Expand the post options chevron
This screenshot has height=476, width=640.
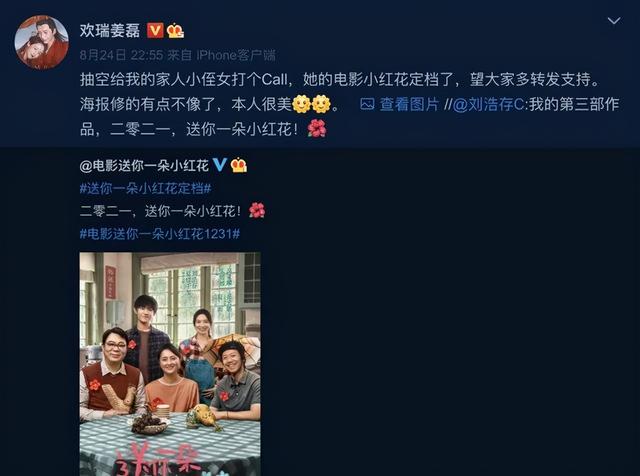pyautogui.click(x=614, y=20)
